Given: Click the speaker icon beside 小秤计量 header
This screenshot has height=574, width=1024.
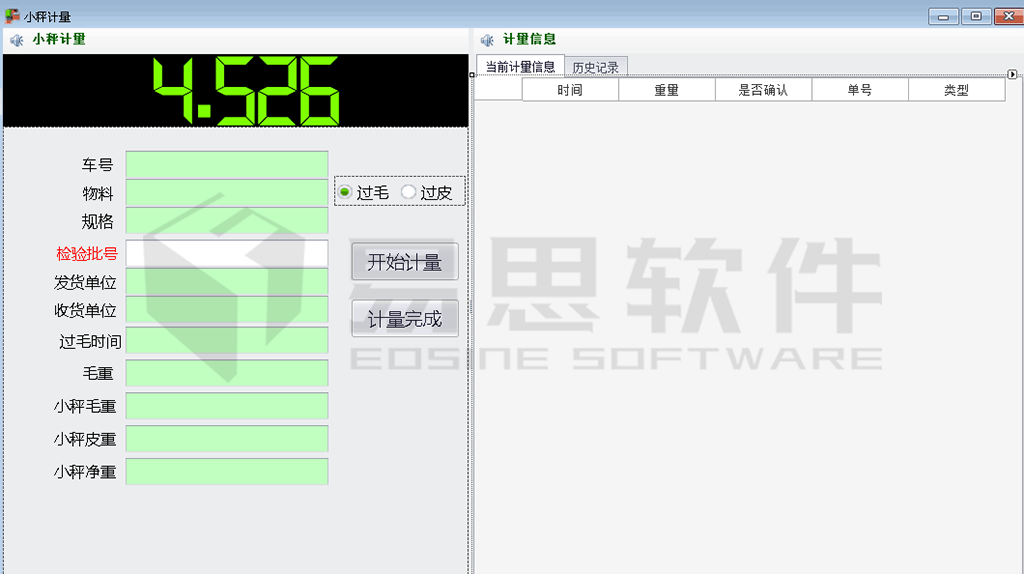Looking at the screenshot, I should point(16,40).
